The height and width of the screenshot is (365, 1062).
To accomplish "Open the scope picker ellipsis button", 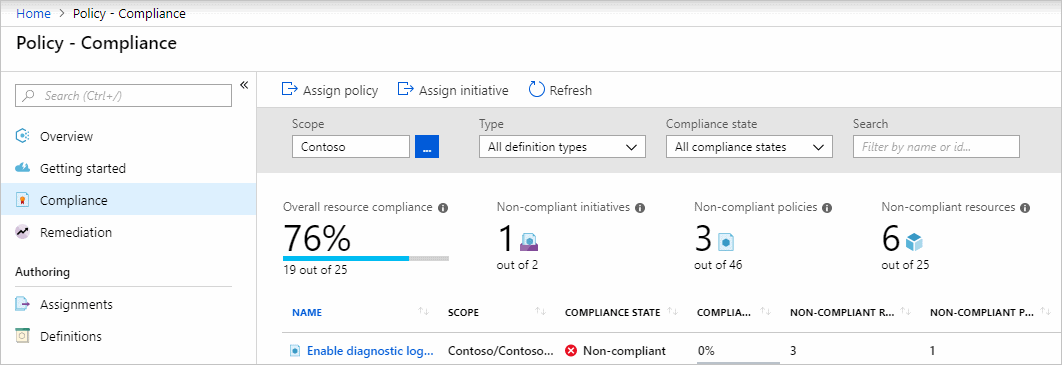I will coord(427,147).
